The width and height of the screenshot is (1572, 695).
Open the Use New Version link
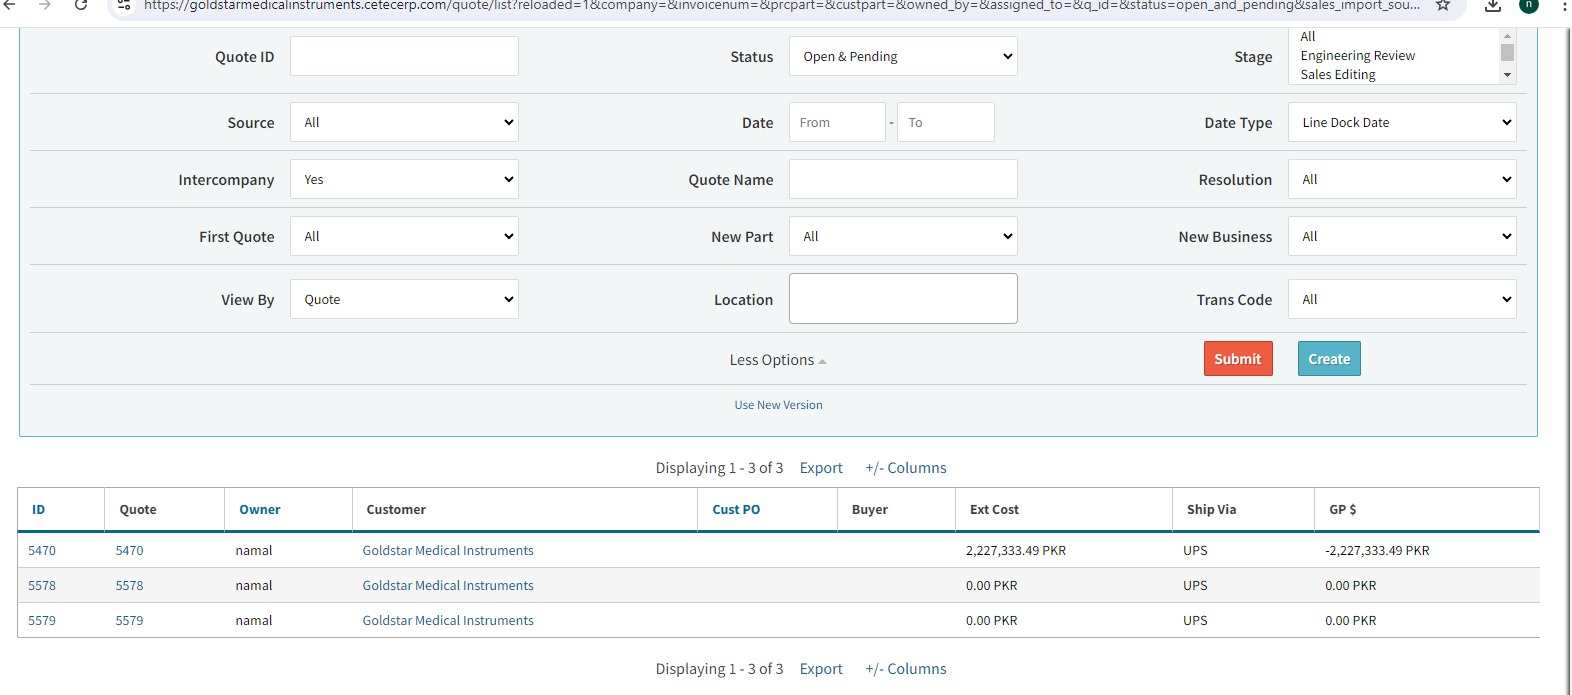778,405
